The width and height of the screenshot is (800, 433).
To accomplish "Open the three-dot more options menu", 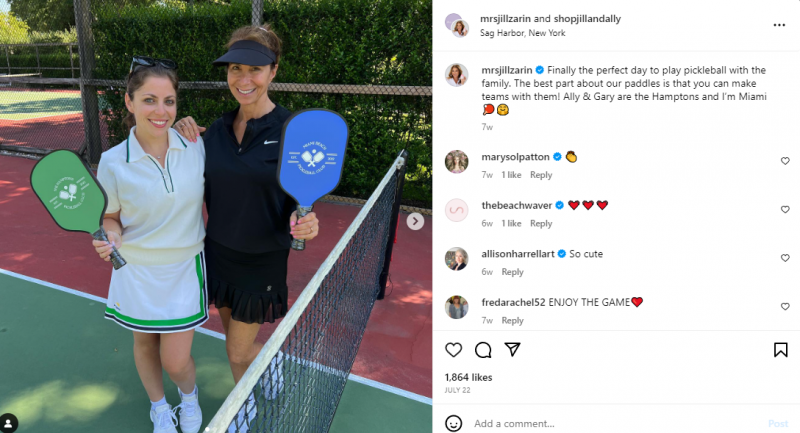I will coord(779,25).
